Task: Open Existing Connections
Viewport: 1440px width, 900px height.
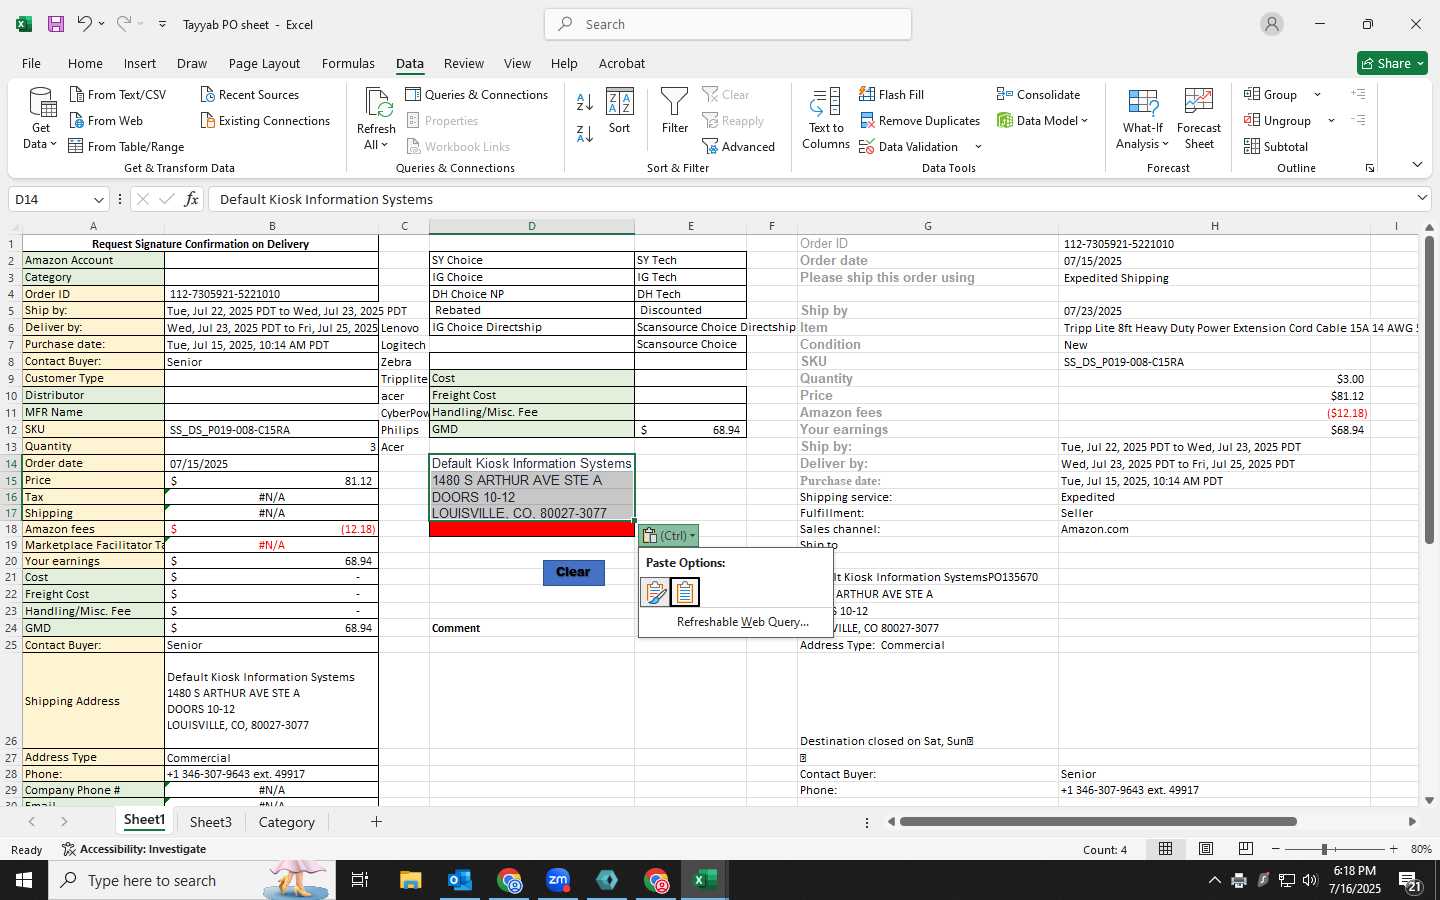Action: 265,120
